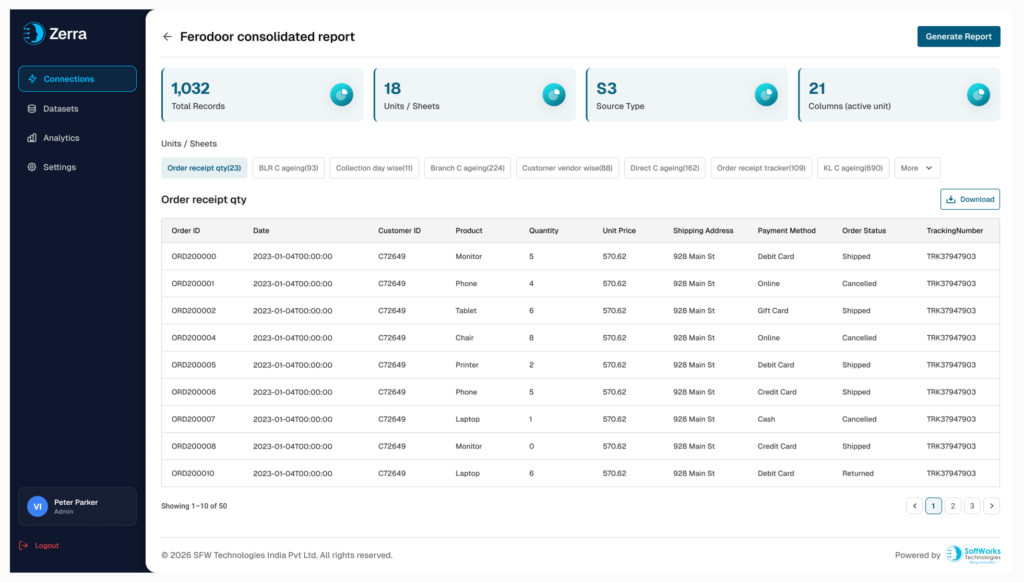The image size is (1024, 582).
Task: Click the Total Records pie chart icon
Action: 342,95
